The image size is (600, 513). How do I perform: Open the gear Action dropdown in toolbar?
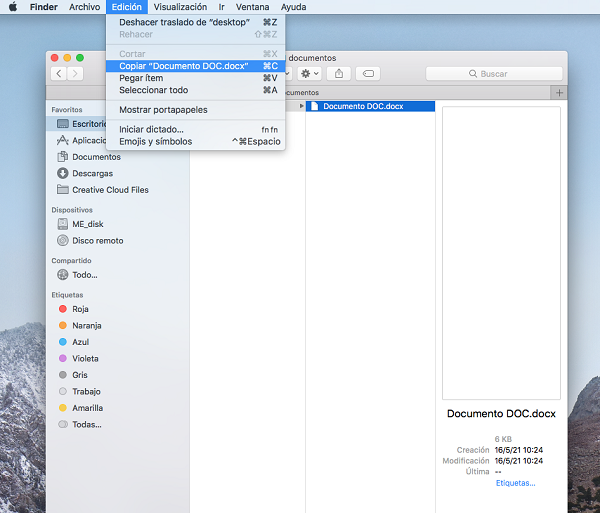click(307, 73)
